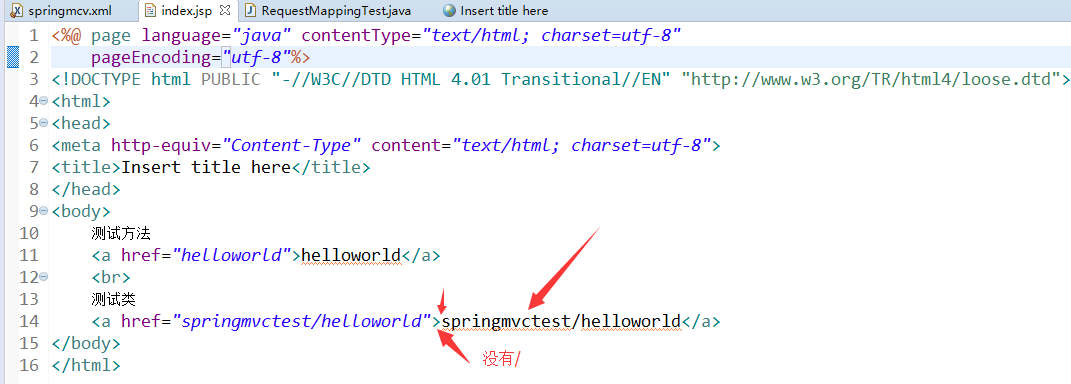Screen dimensions: 1071x384
Task: Click the JSP file icon on index.jsp tab
Action: coord(151,11)
